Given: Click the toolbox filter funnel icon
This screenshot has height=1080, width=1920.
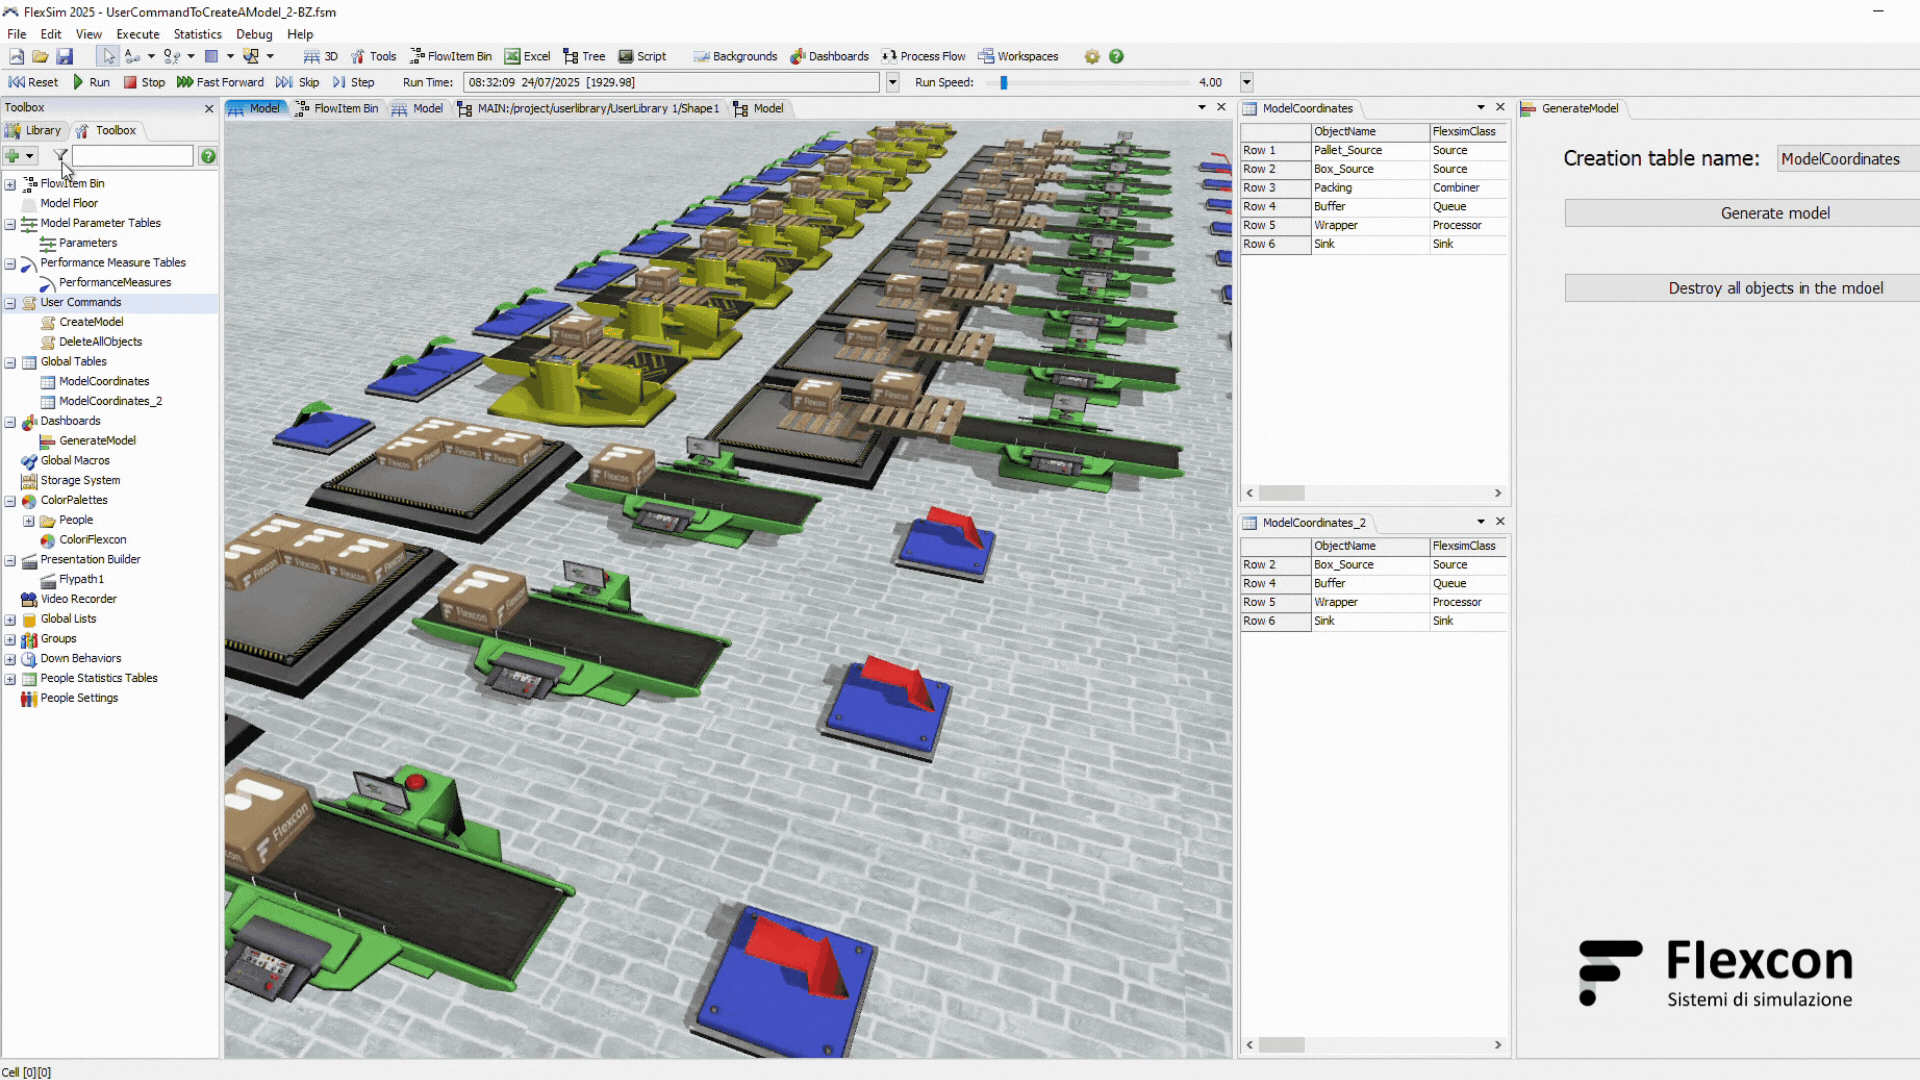Looking at the screenshot, I should (x=60, y=156).
